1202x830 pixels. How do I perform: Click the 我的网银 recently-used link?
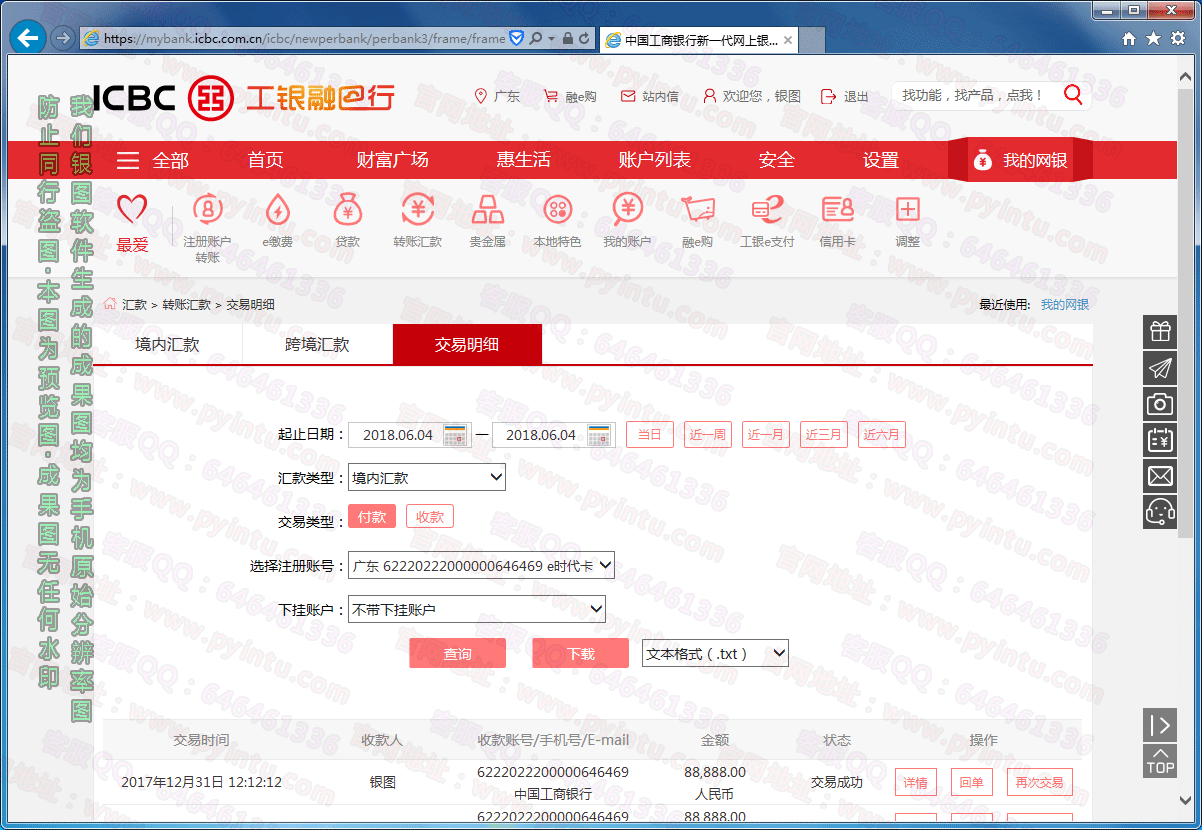(1064, 304)
